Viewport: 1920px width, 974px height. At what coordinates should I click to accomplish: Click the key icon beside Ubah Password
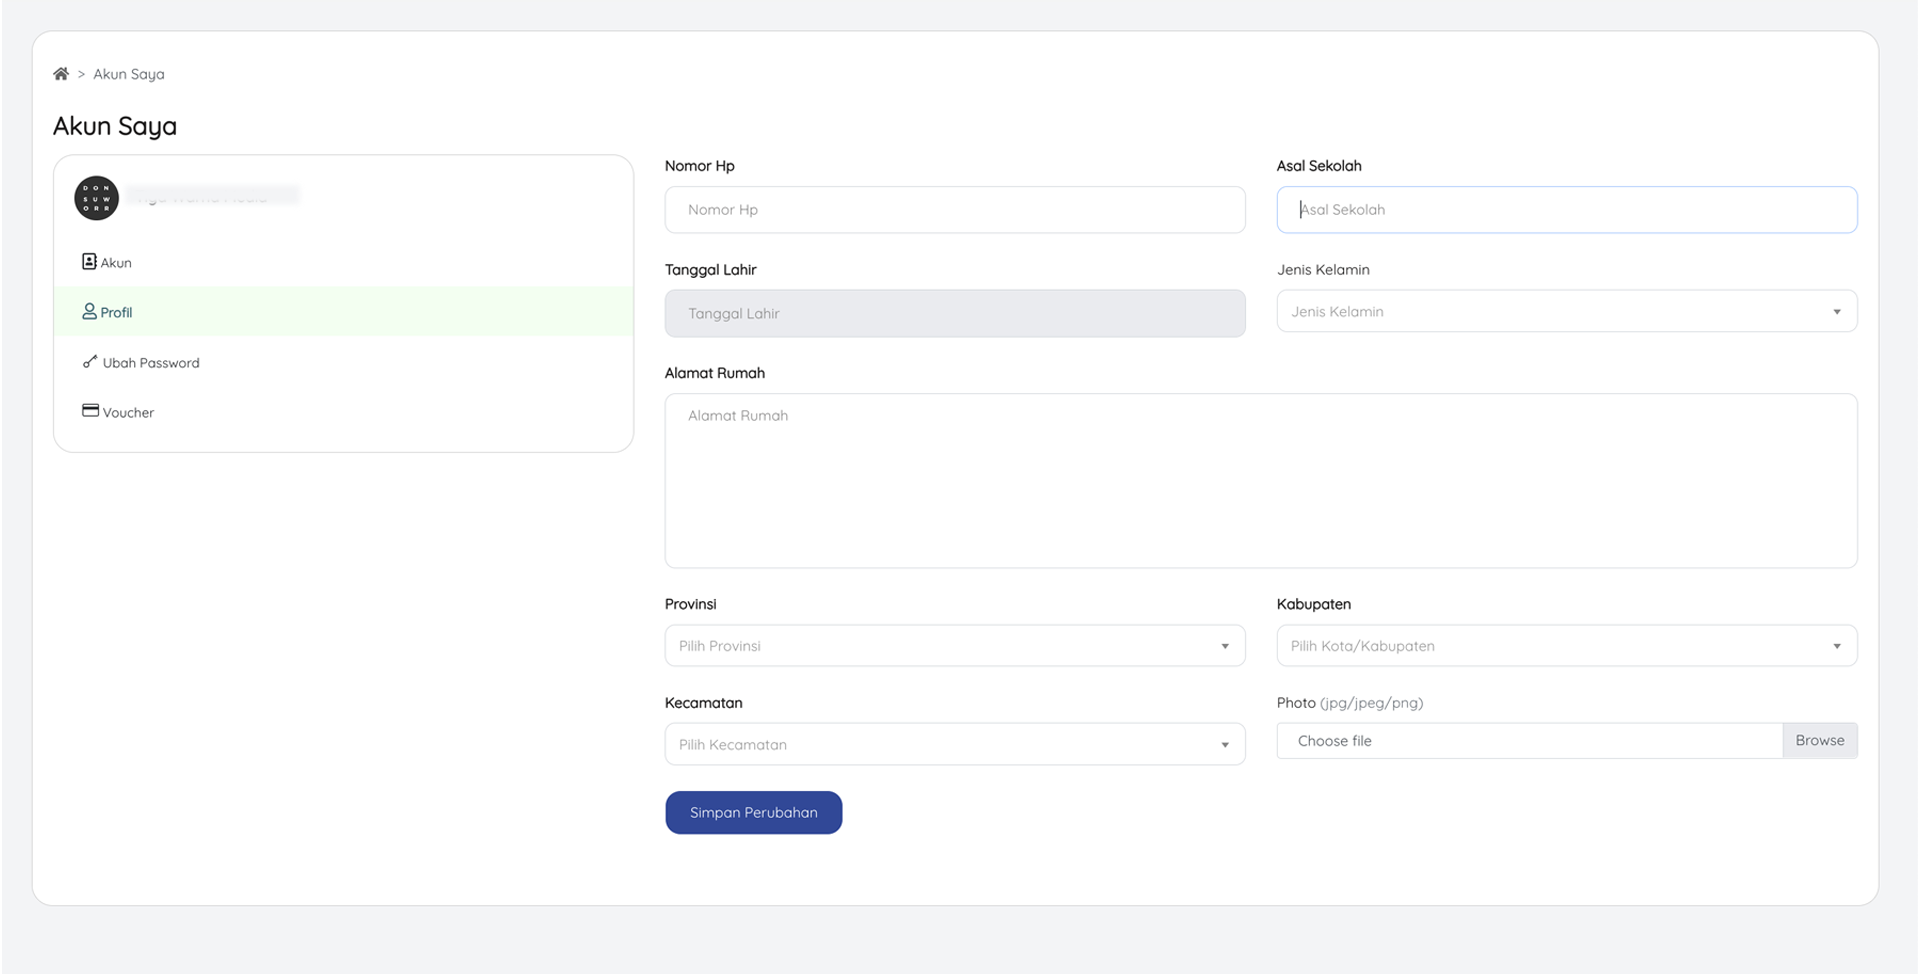click(90, 362)
